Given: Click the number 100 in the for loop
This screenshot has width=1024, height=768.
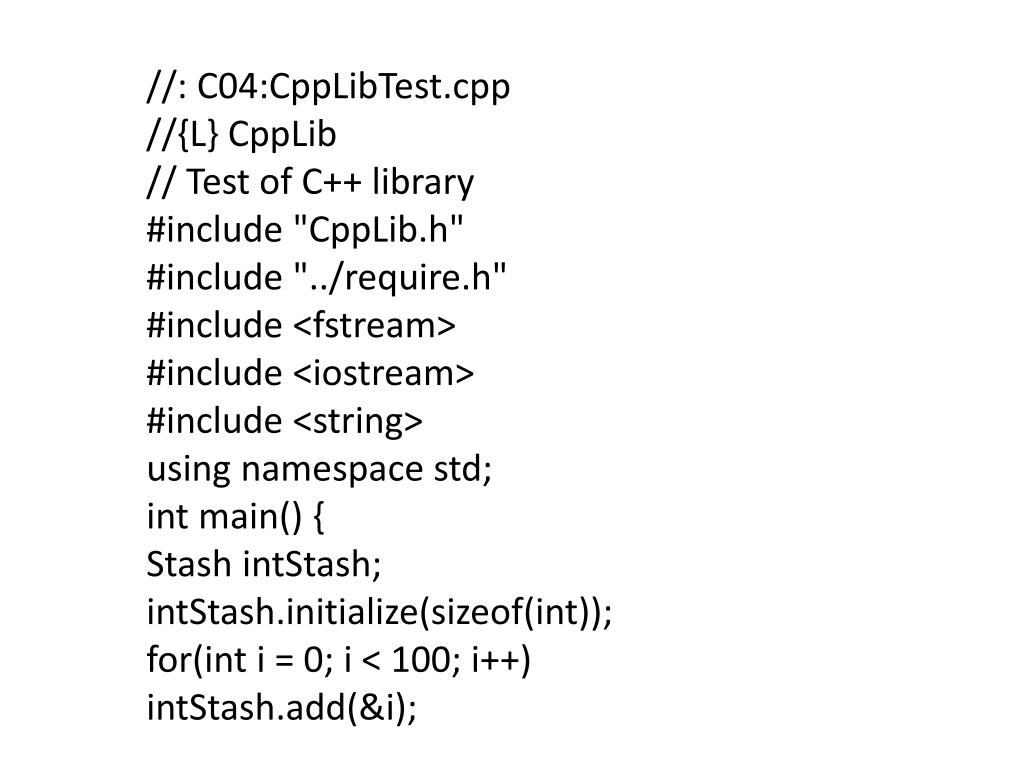Looking at the screenshot, I should point(421,660).
